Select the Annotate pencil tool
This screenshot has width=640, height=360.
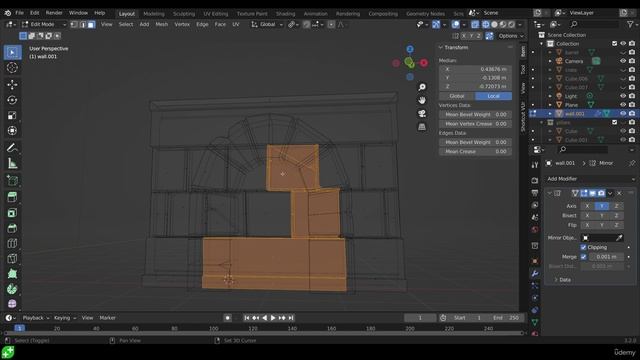(x=12, y=148)
